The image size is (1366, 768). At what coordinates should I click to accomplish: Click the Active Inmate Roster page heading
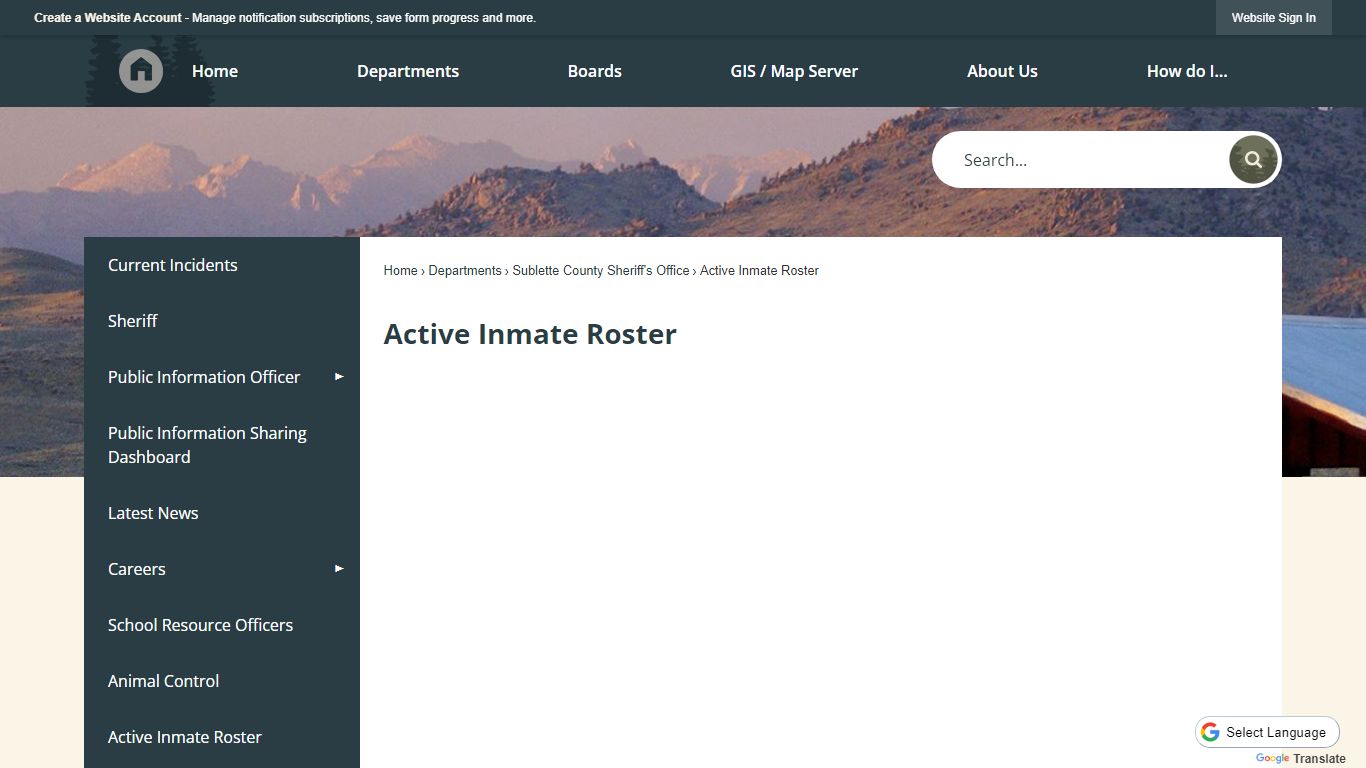530,334
